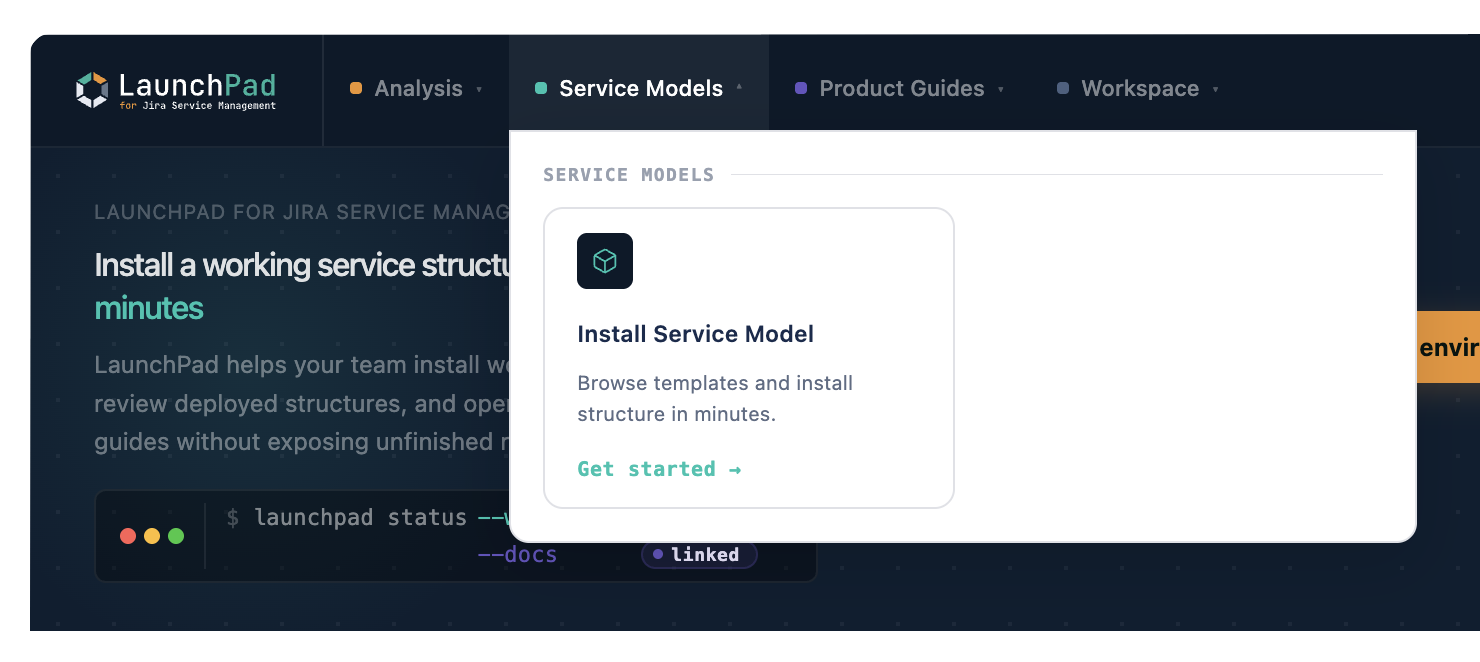The height and width of the screenshot is (662, 1480).
Task: Click the cube icon in Install Service Model card
Action: (605, 261)
